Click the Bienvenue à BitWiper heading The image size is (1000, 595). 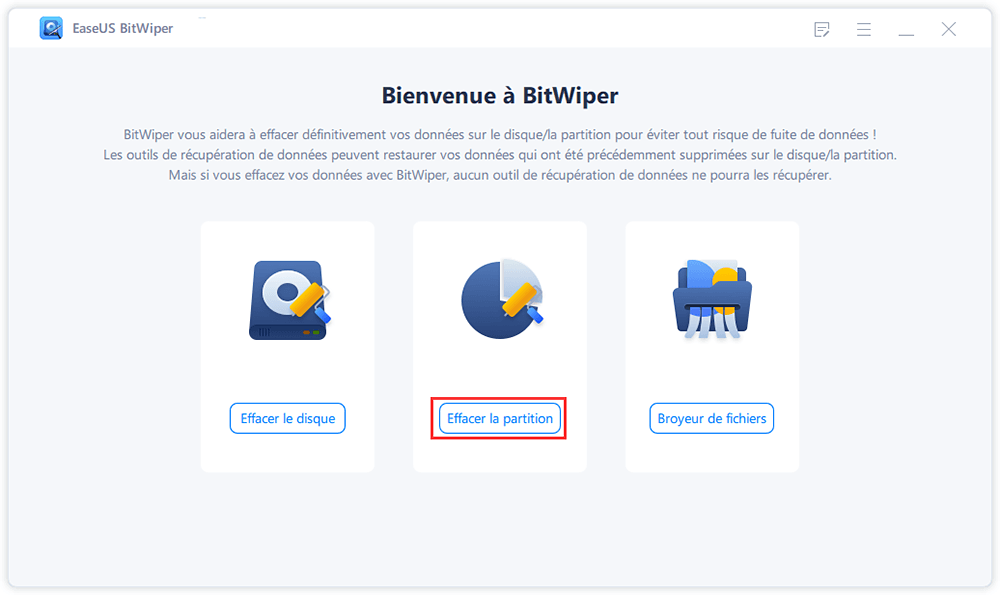pos(499,95)
